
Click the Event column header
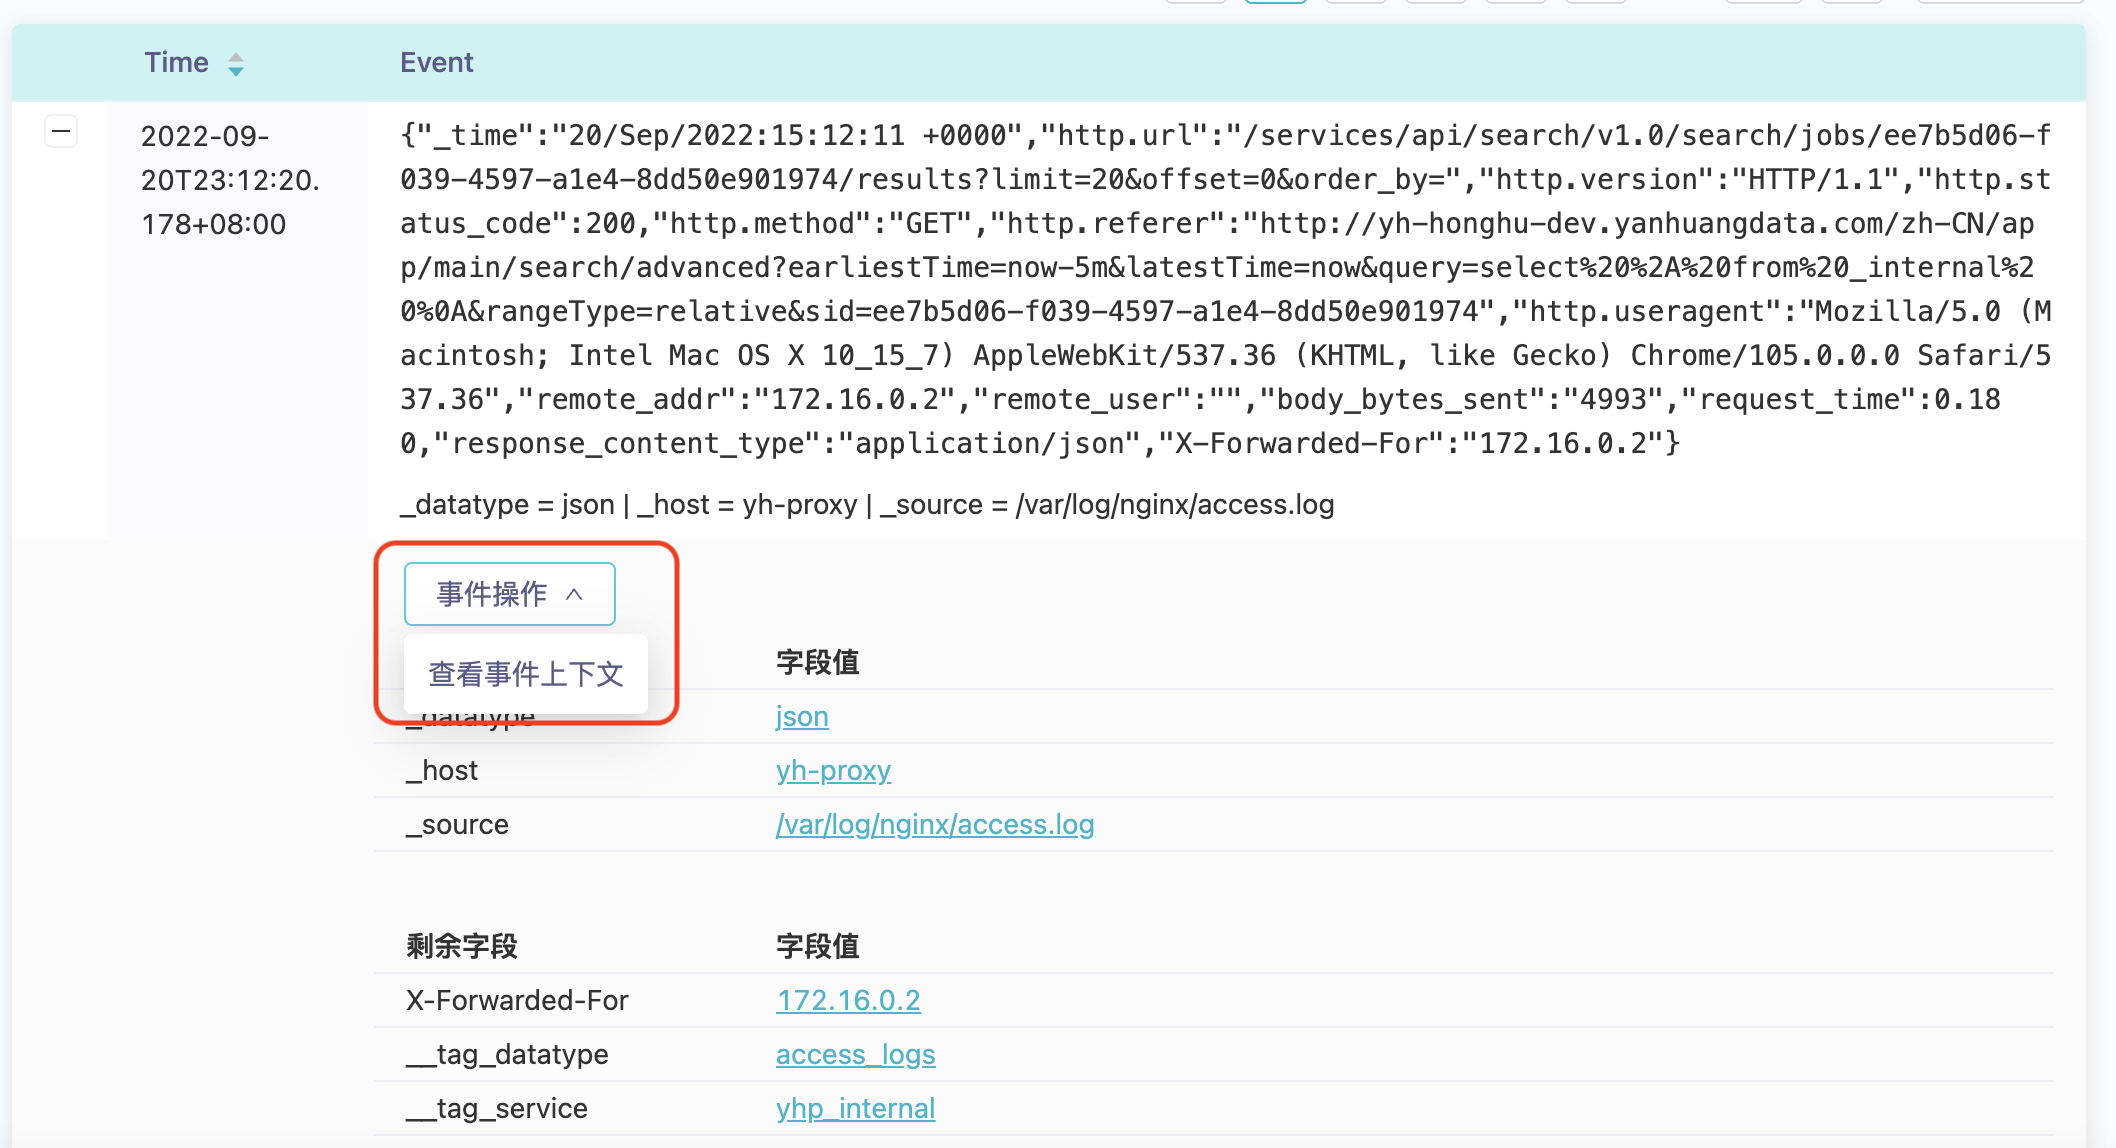pyautogui.click(x=437, y=63)
